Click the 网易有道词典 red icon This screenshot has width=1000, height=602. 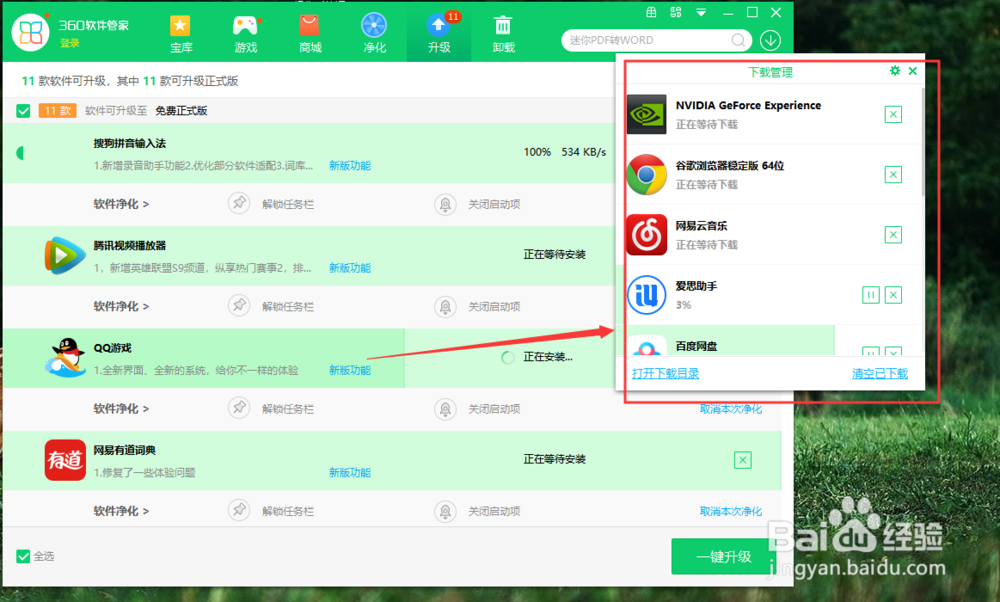pyautogui.click(x=65, y=460)
